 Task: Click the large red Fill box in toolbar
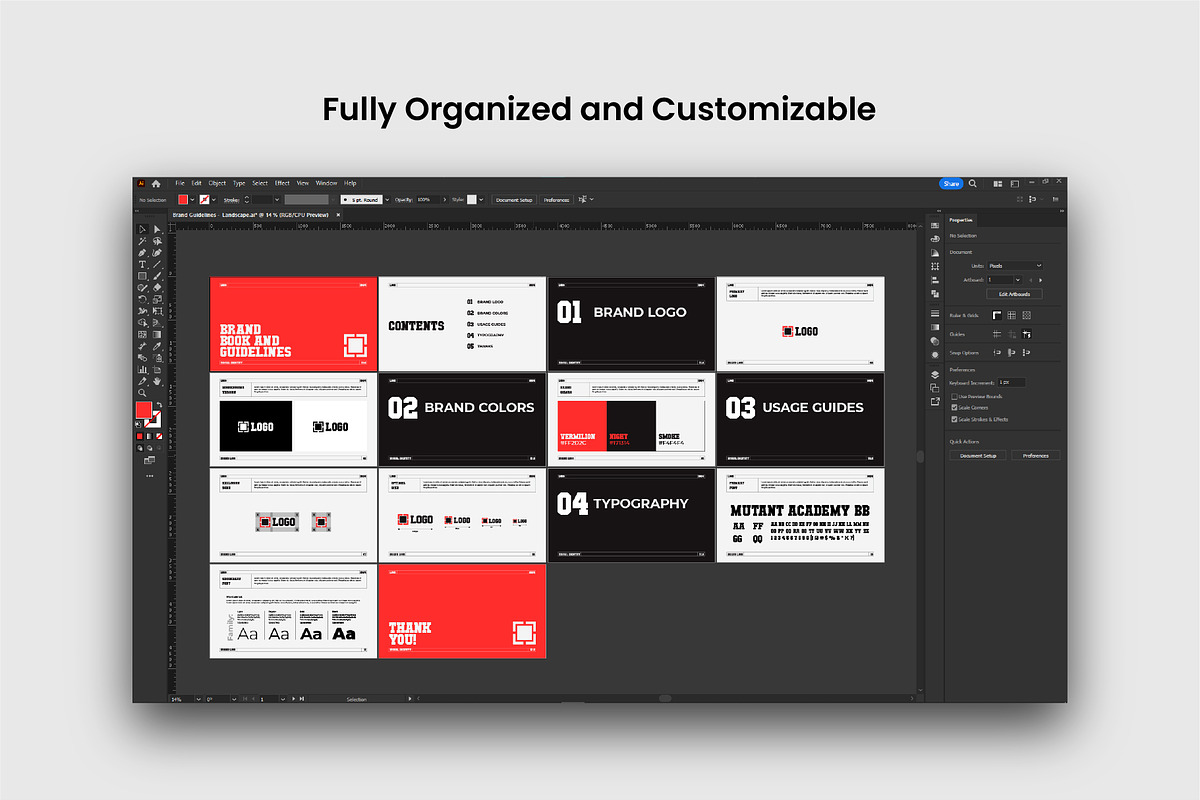(144, 410)
